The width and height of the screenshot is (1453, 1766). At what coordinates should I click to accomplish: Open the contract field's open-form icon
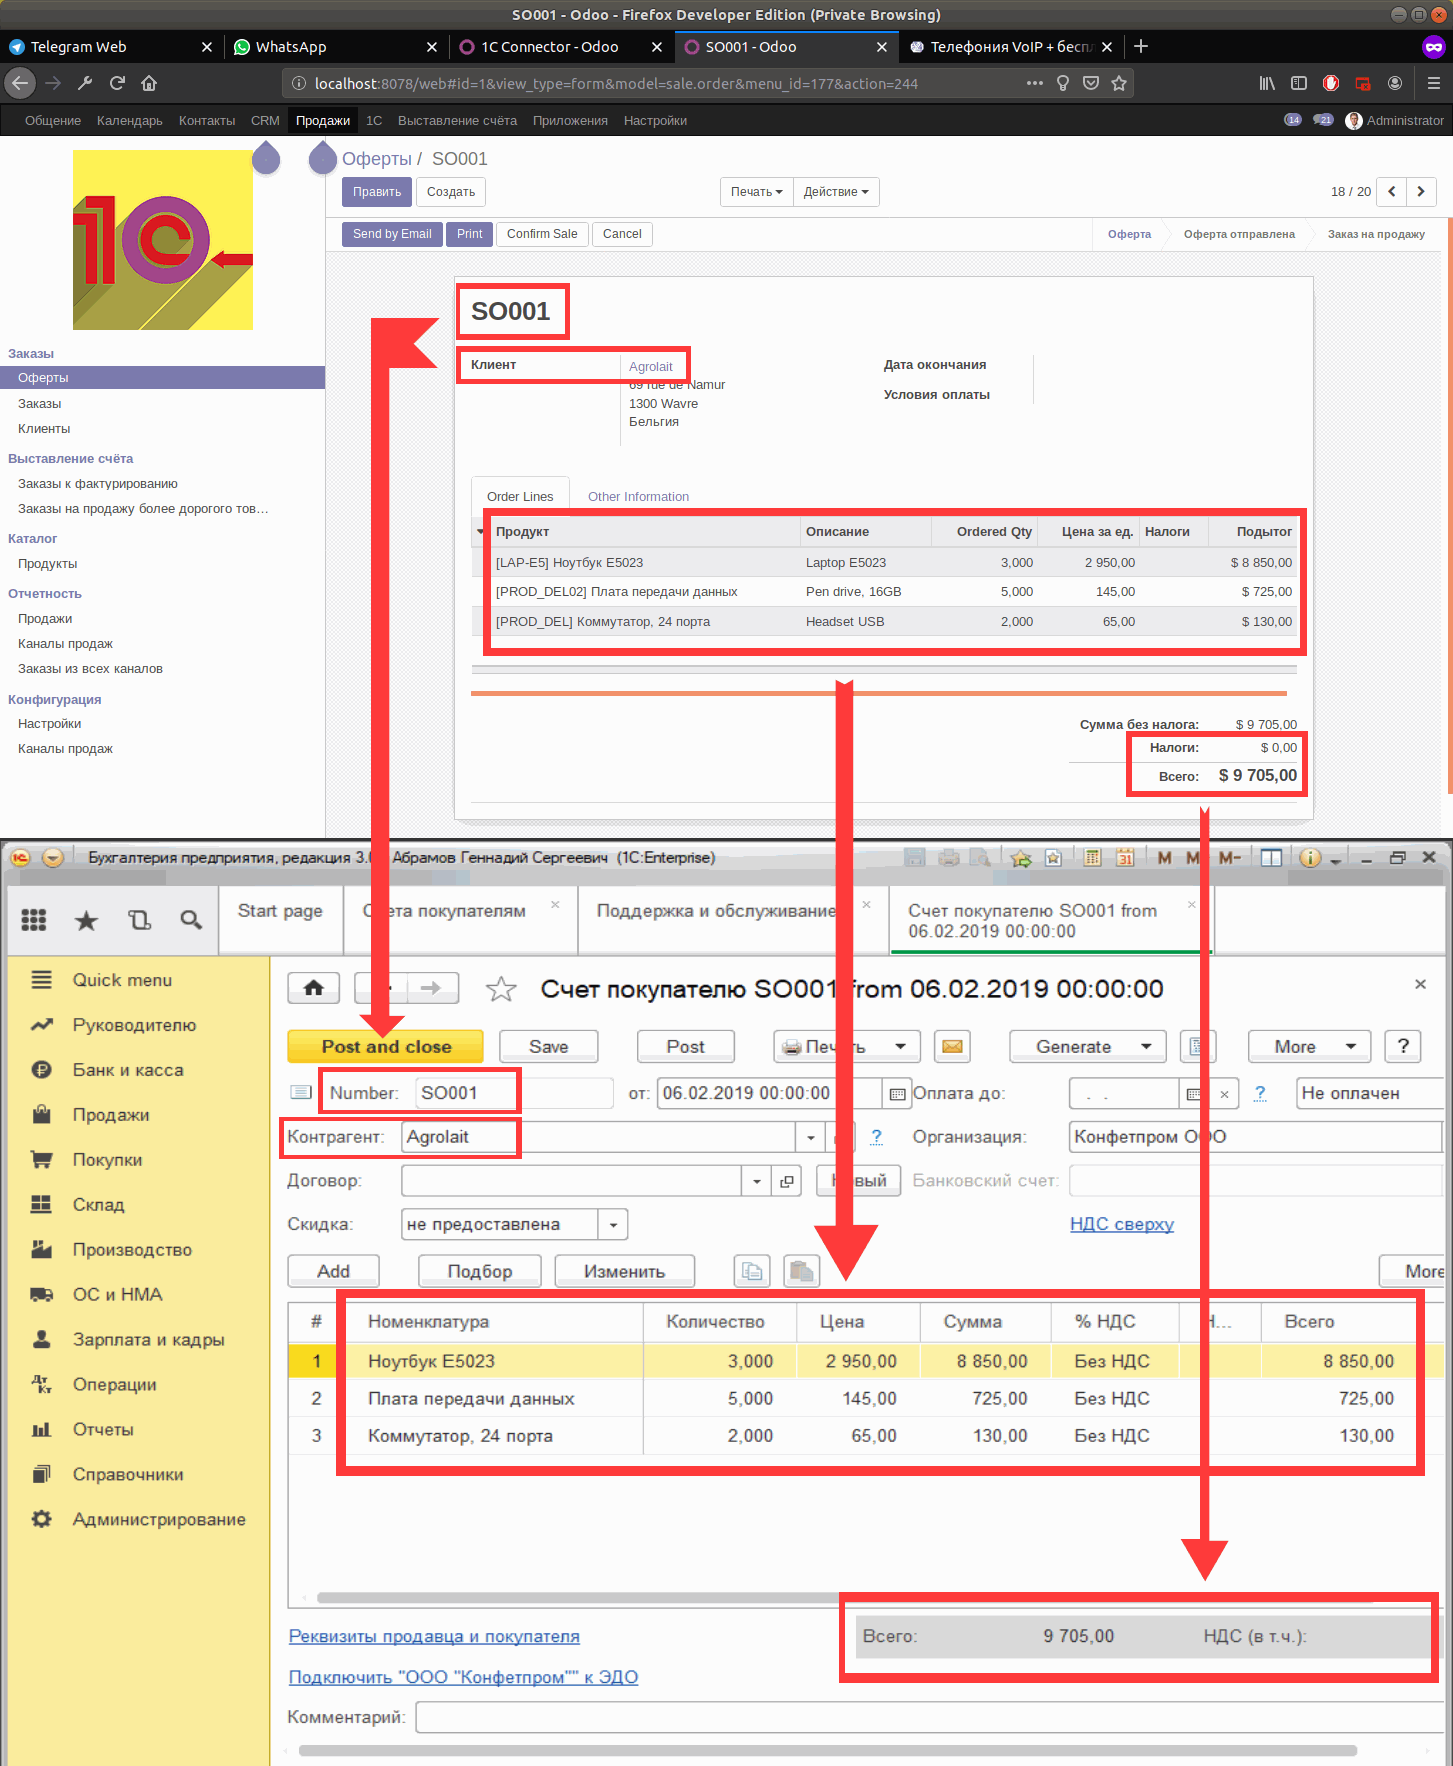pyautogui.click(x=787, y=1181)
